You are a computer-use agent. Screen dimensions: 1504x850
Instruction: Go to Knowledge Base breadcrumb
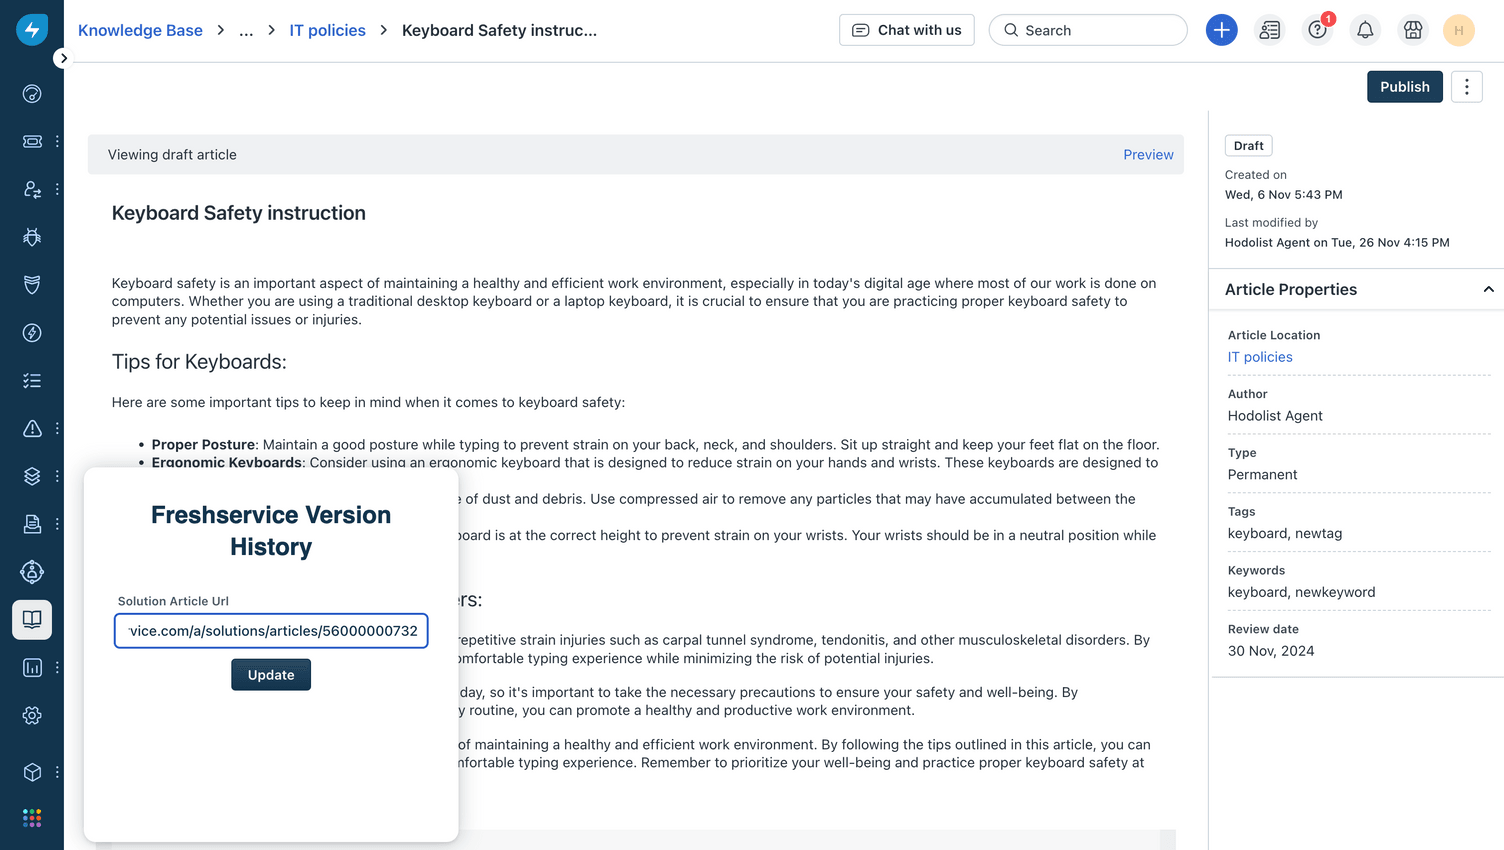(x=140, y=30)
